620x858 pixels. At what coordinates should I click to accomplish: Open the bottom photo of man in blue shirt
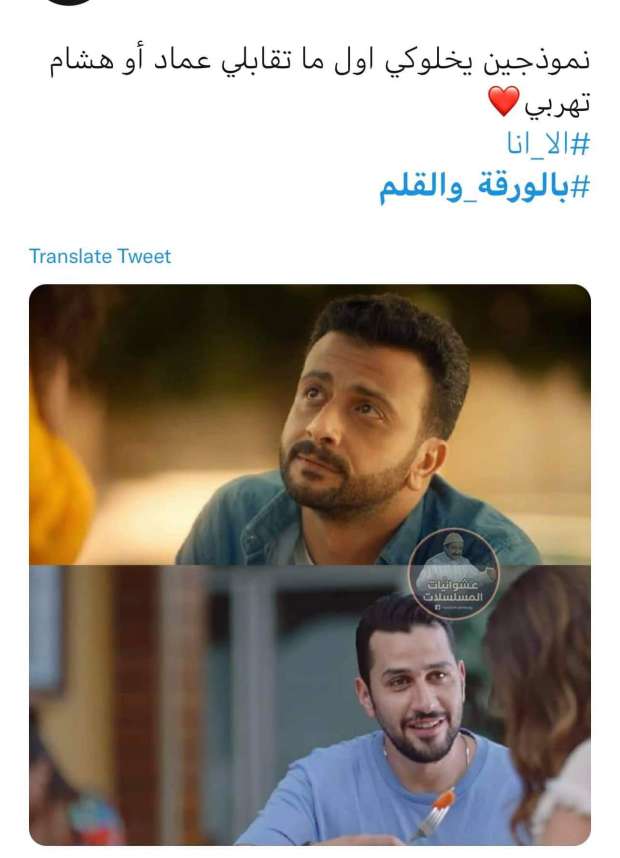pos(310,705)
